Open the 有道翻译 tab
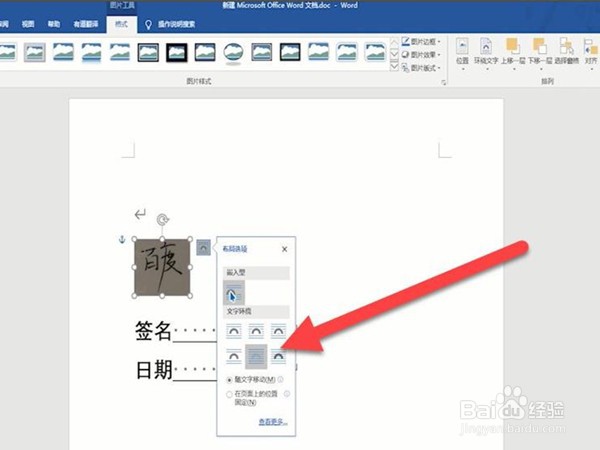Image resolution: width=600 pixels, height=450 pixels. pos(86,24)
